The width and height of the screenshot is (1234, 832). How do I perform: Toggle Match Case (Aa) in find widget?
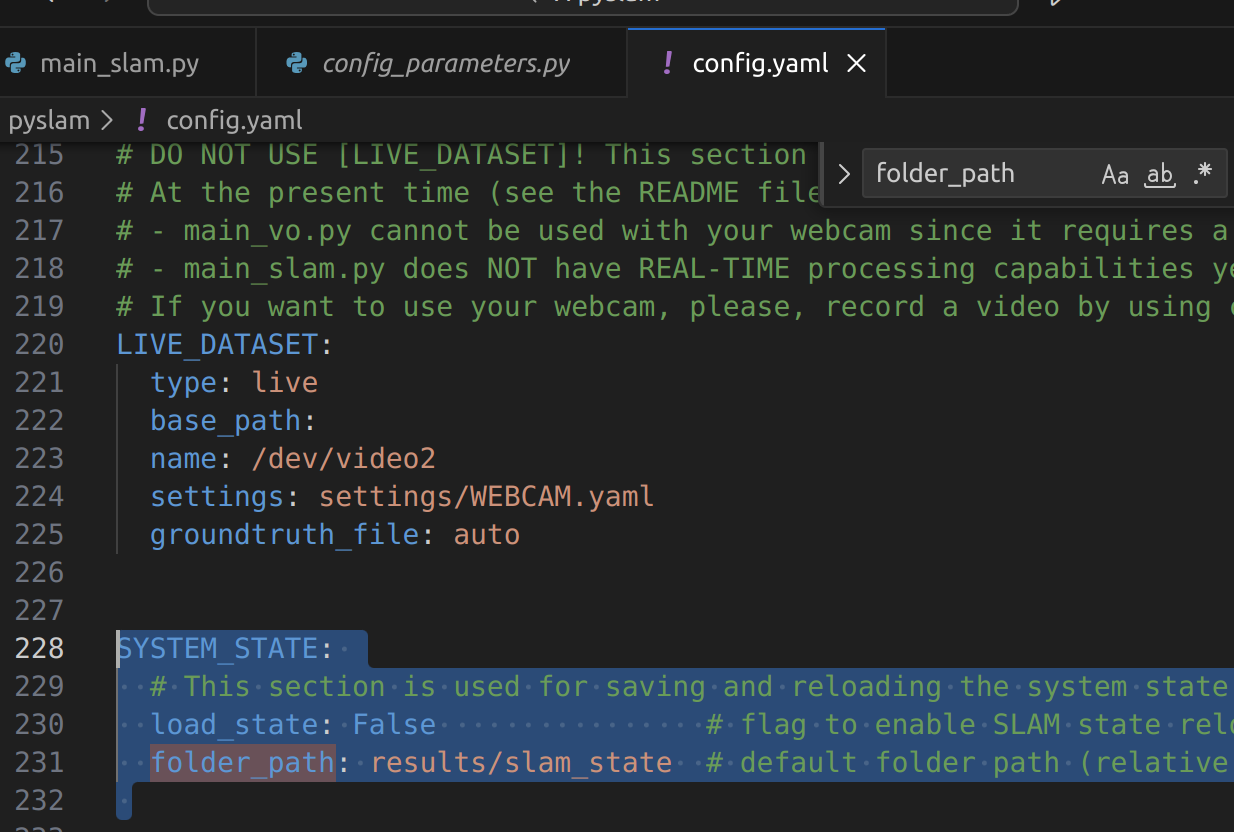click(x=1115, y=175)
